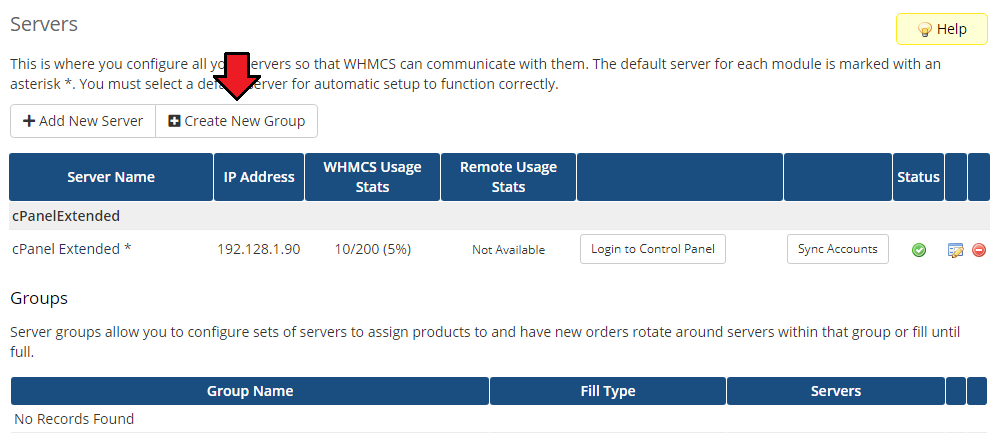
Task: Click the IP Address column header
Action: [259, 177]
